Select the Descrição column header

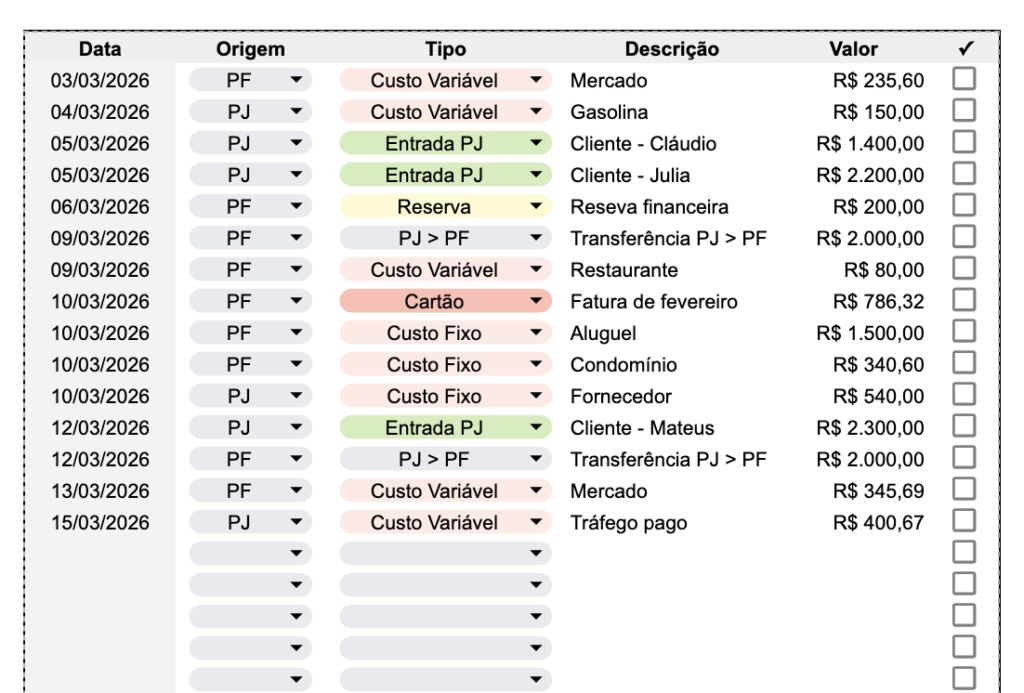point(671,49)
